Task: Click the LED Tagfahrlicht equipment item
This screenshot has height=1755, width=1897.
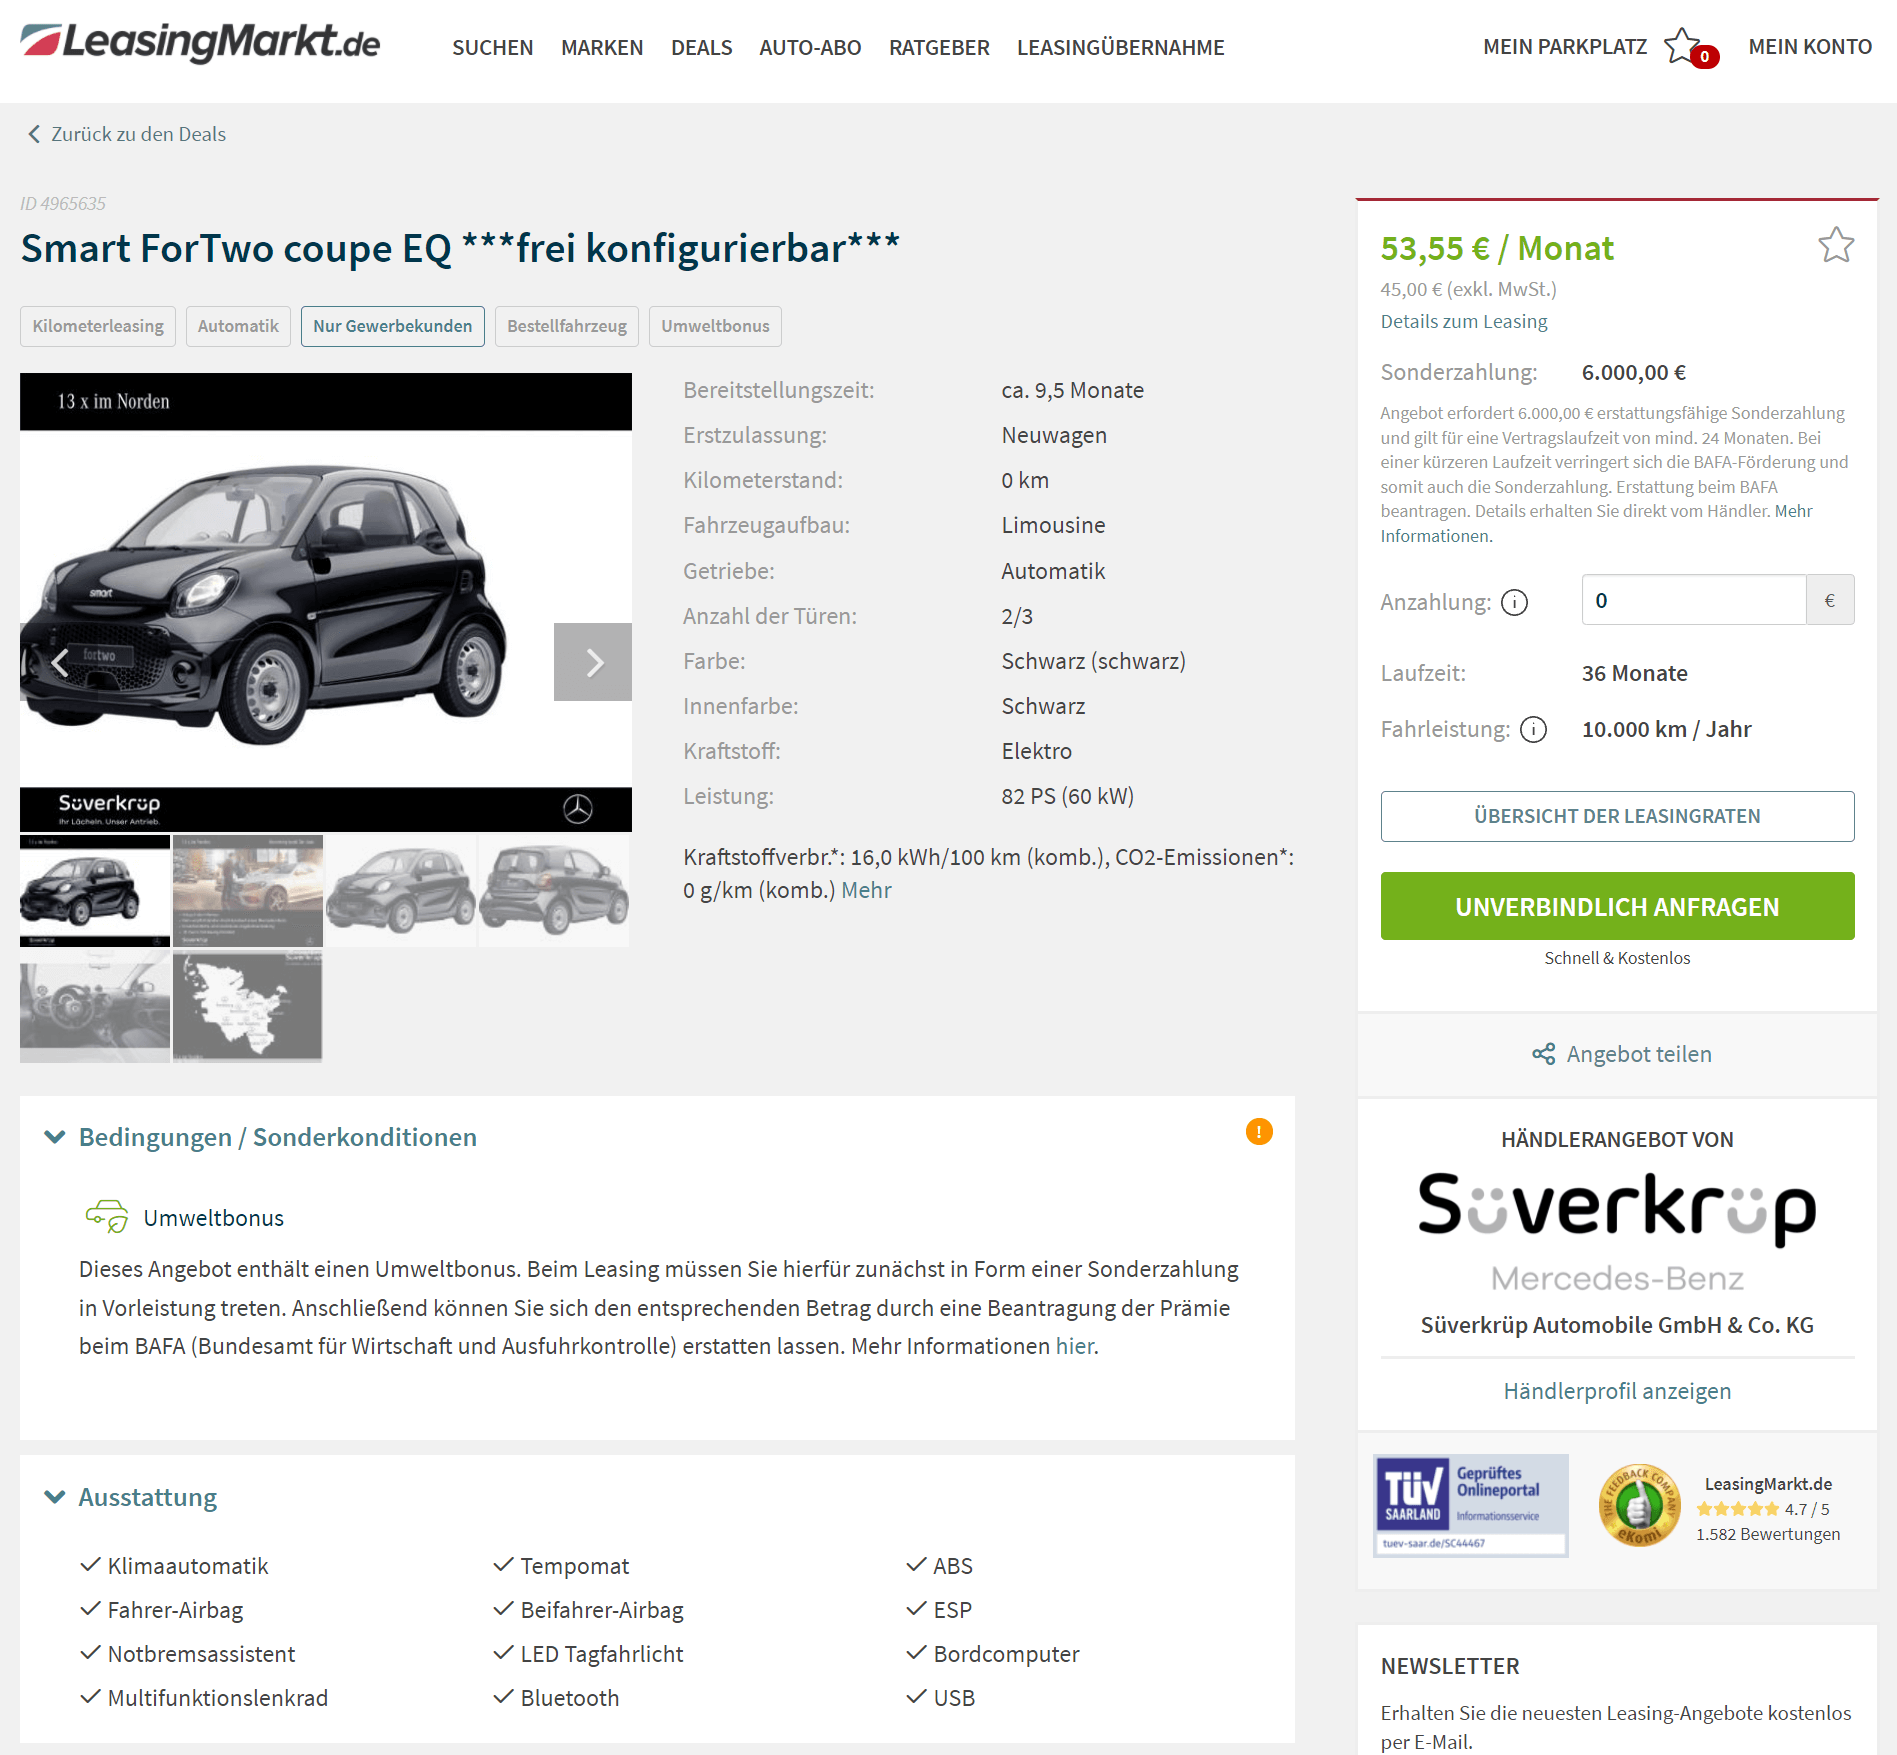Action: point(602,1654)
